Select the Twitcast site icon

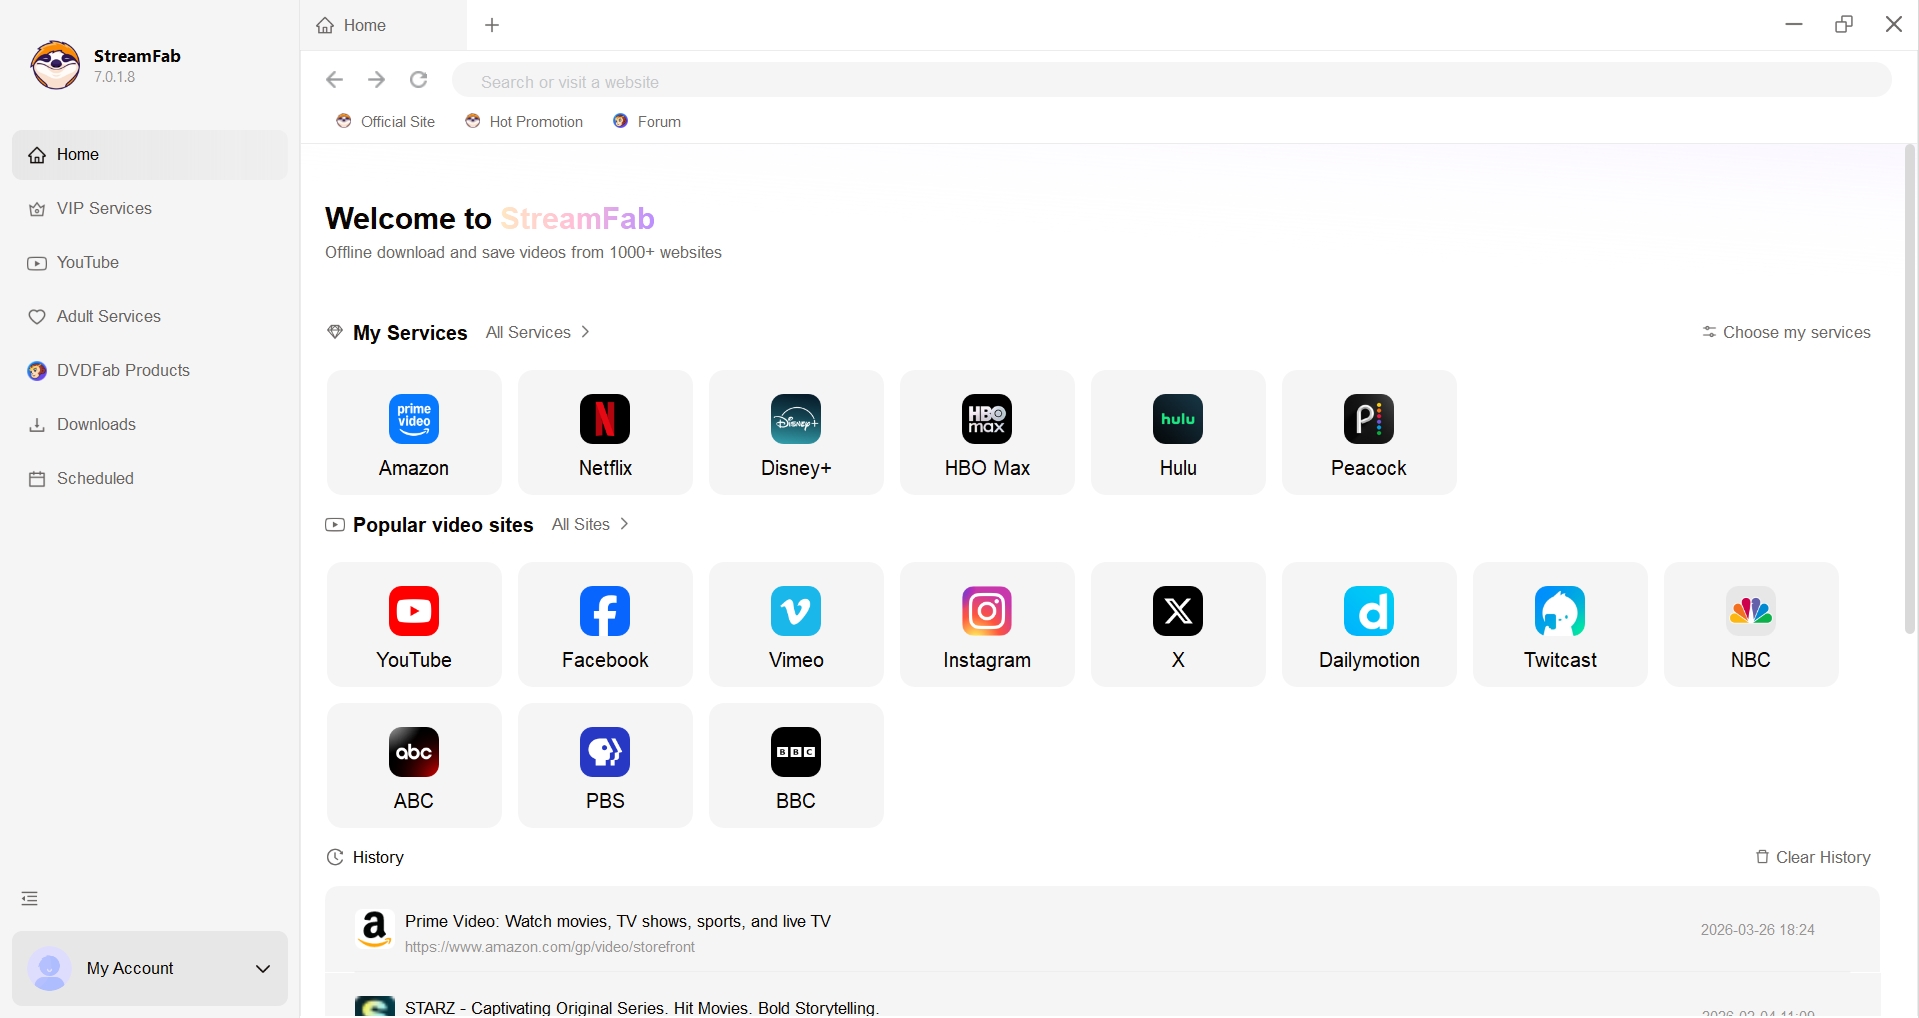1559,624
